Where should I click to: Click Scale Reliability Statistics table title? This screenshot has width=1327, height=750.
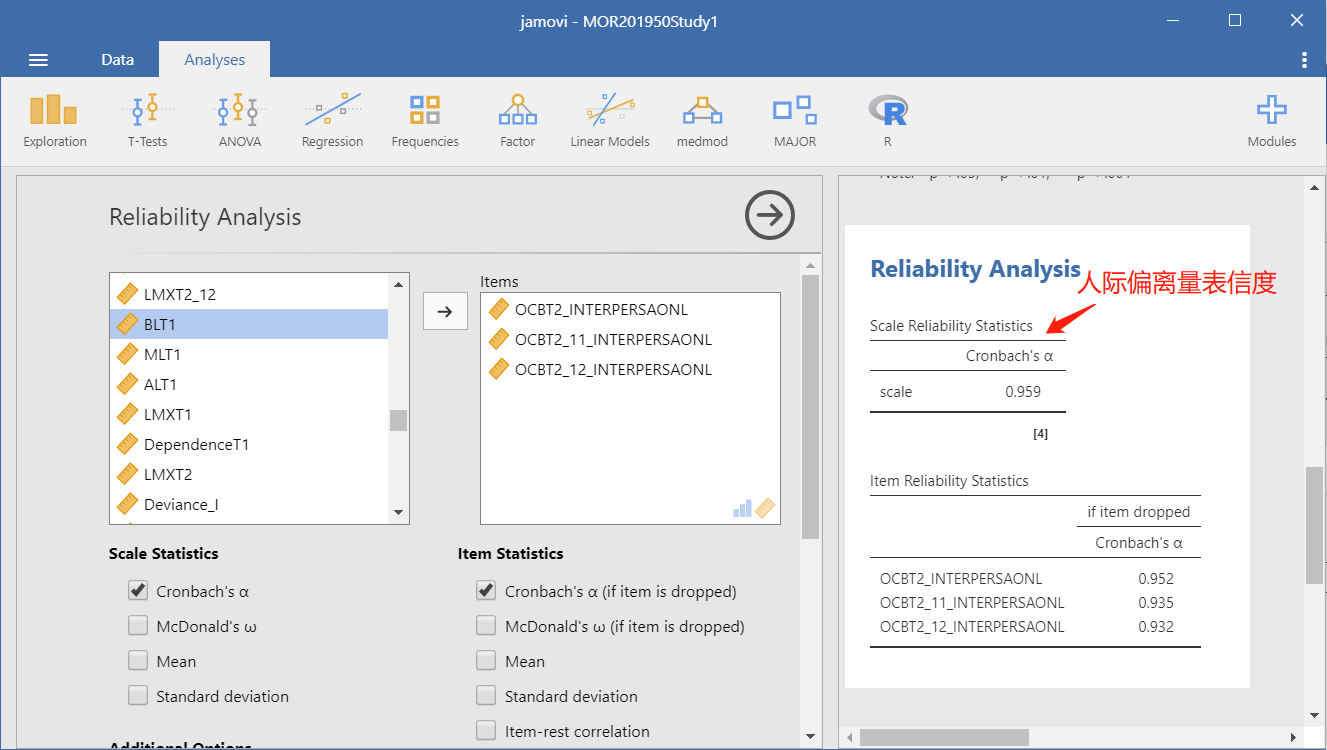point(951,326)
